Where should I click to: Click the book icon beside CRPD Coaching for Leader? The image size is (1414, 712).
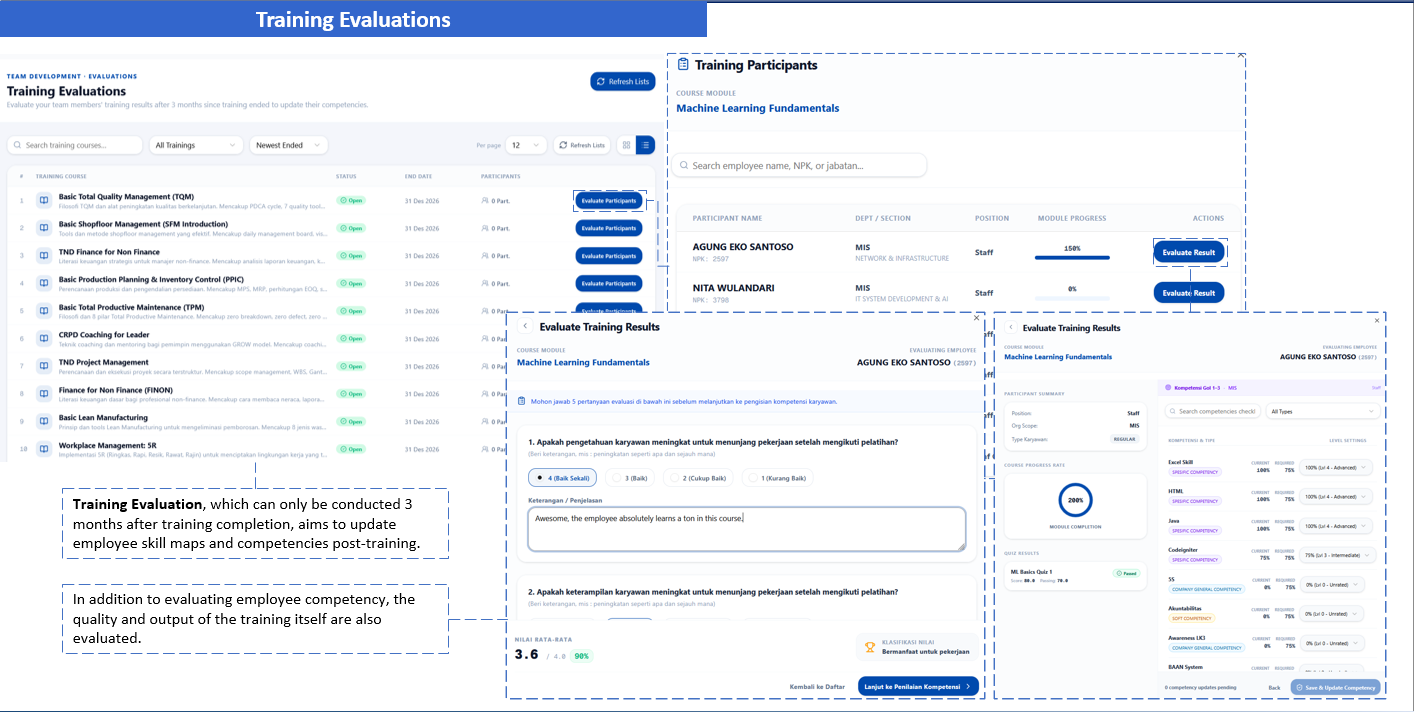pyautogui.click(x=44, y=339)
